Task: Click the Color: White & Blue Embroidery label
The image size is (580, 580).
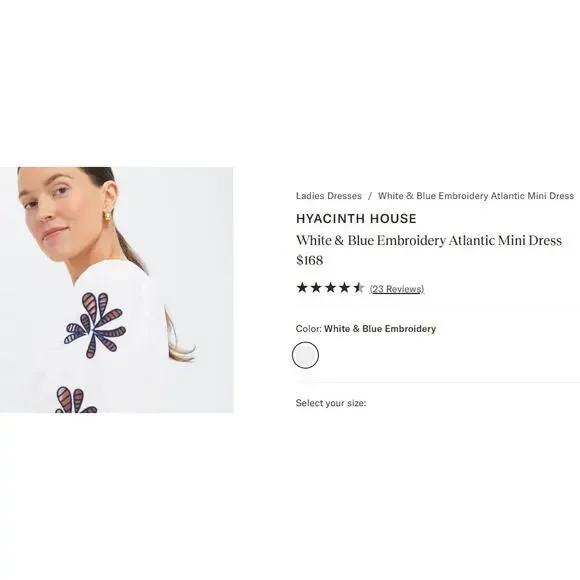Action: point(366,328)
